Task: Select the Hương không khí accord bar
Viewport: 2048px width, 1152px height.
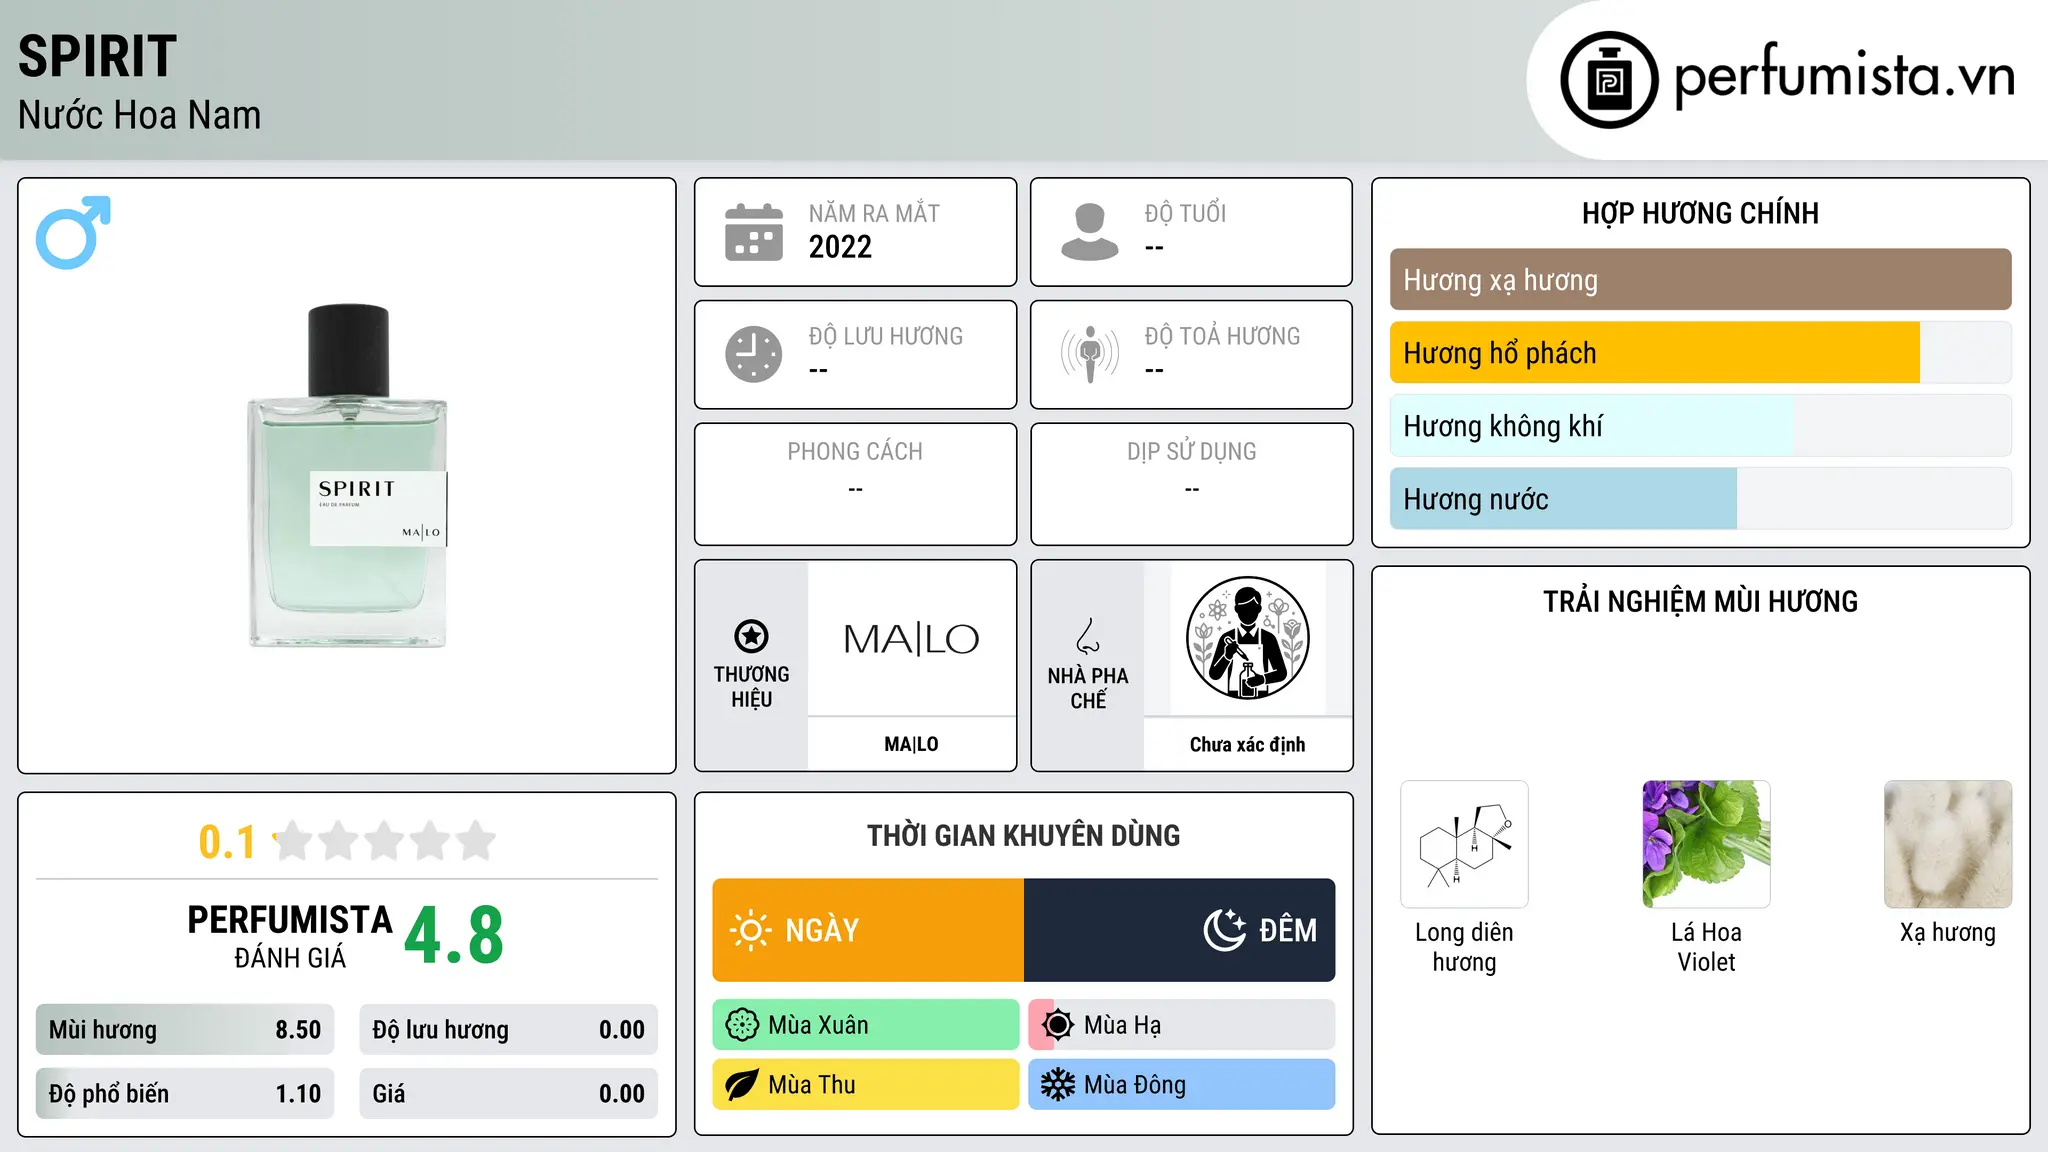Action: click(x=1700, y=426)
